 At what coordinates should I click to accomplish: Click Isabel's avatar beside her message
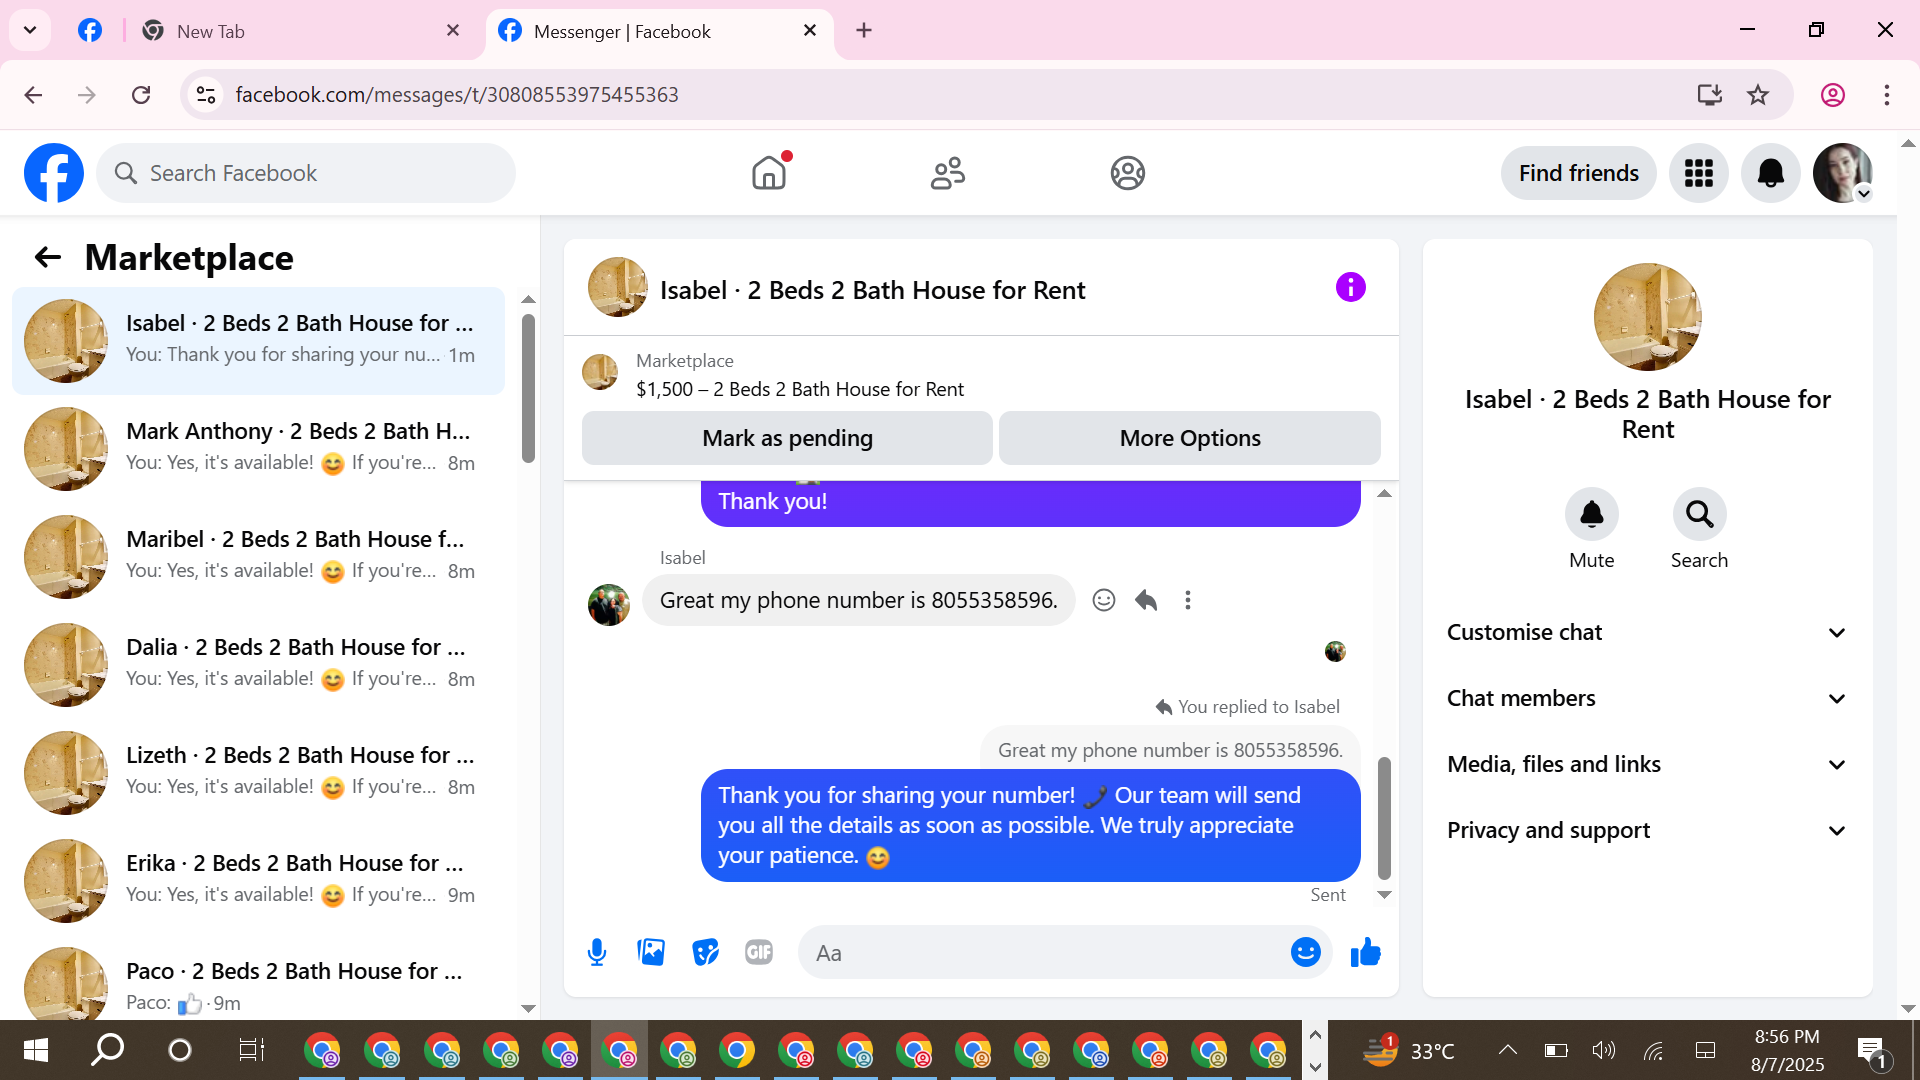(608, 605)
